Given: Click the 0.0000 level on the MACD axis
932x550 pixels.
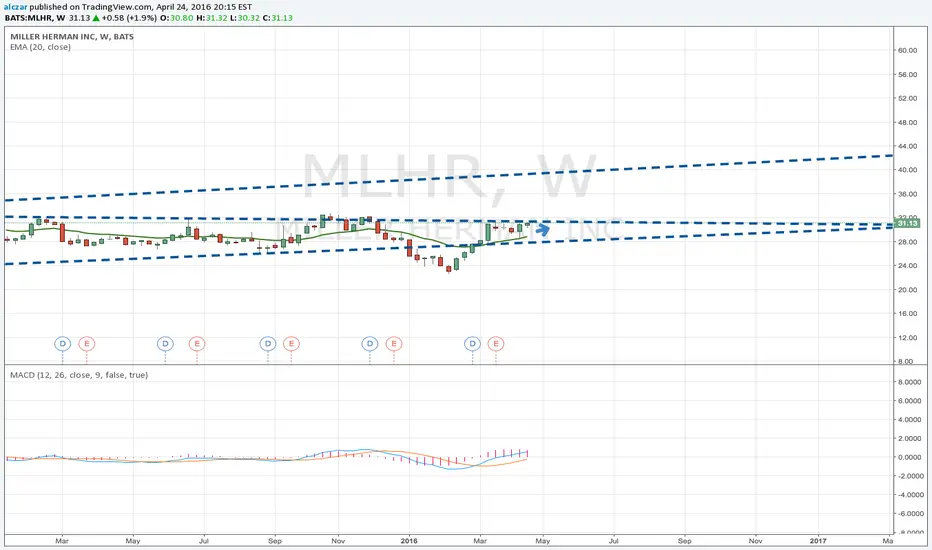Looking at the screenshot, I should (909, 457).
